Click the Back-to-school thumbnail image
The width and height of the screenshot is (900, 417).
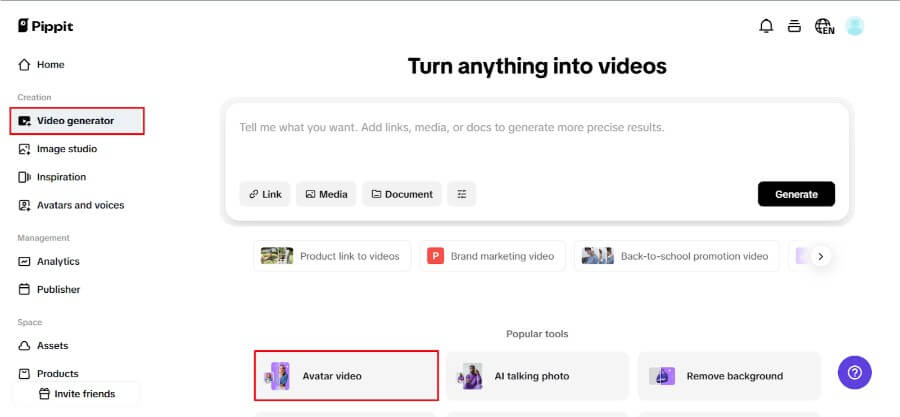pos(598,256)
